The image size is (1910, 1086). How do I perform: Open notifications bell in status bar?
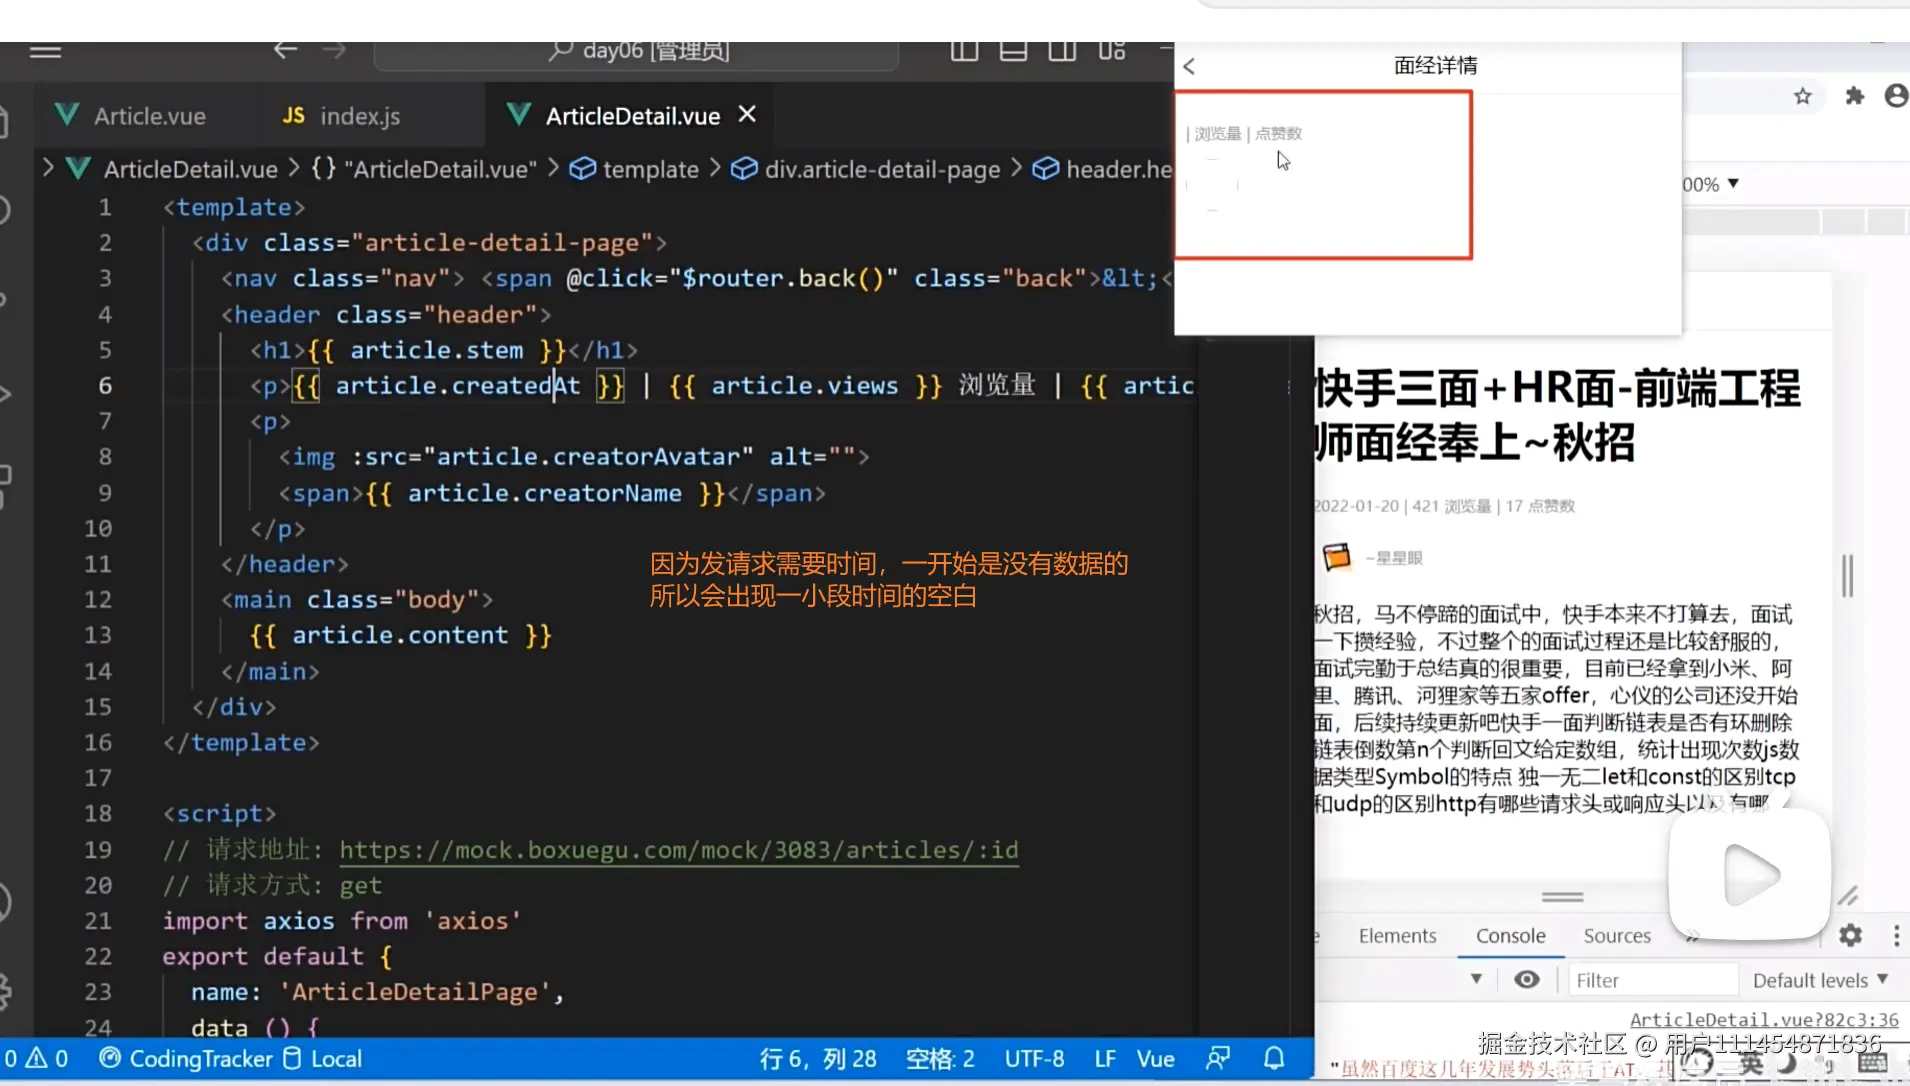click(x=1274, y=1058)
